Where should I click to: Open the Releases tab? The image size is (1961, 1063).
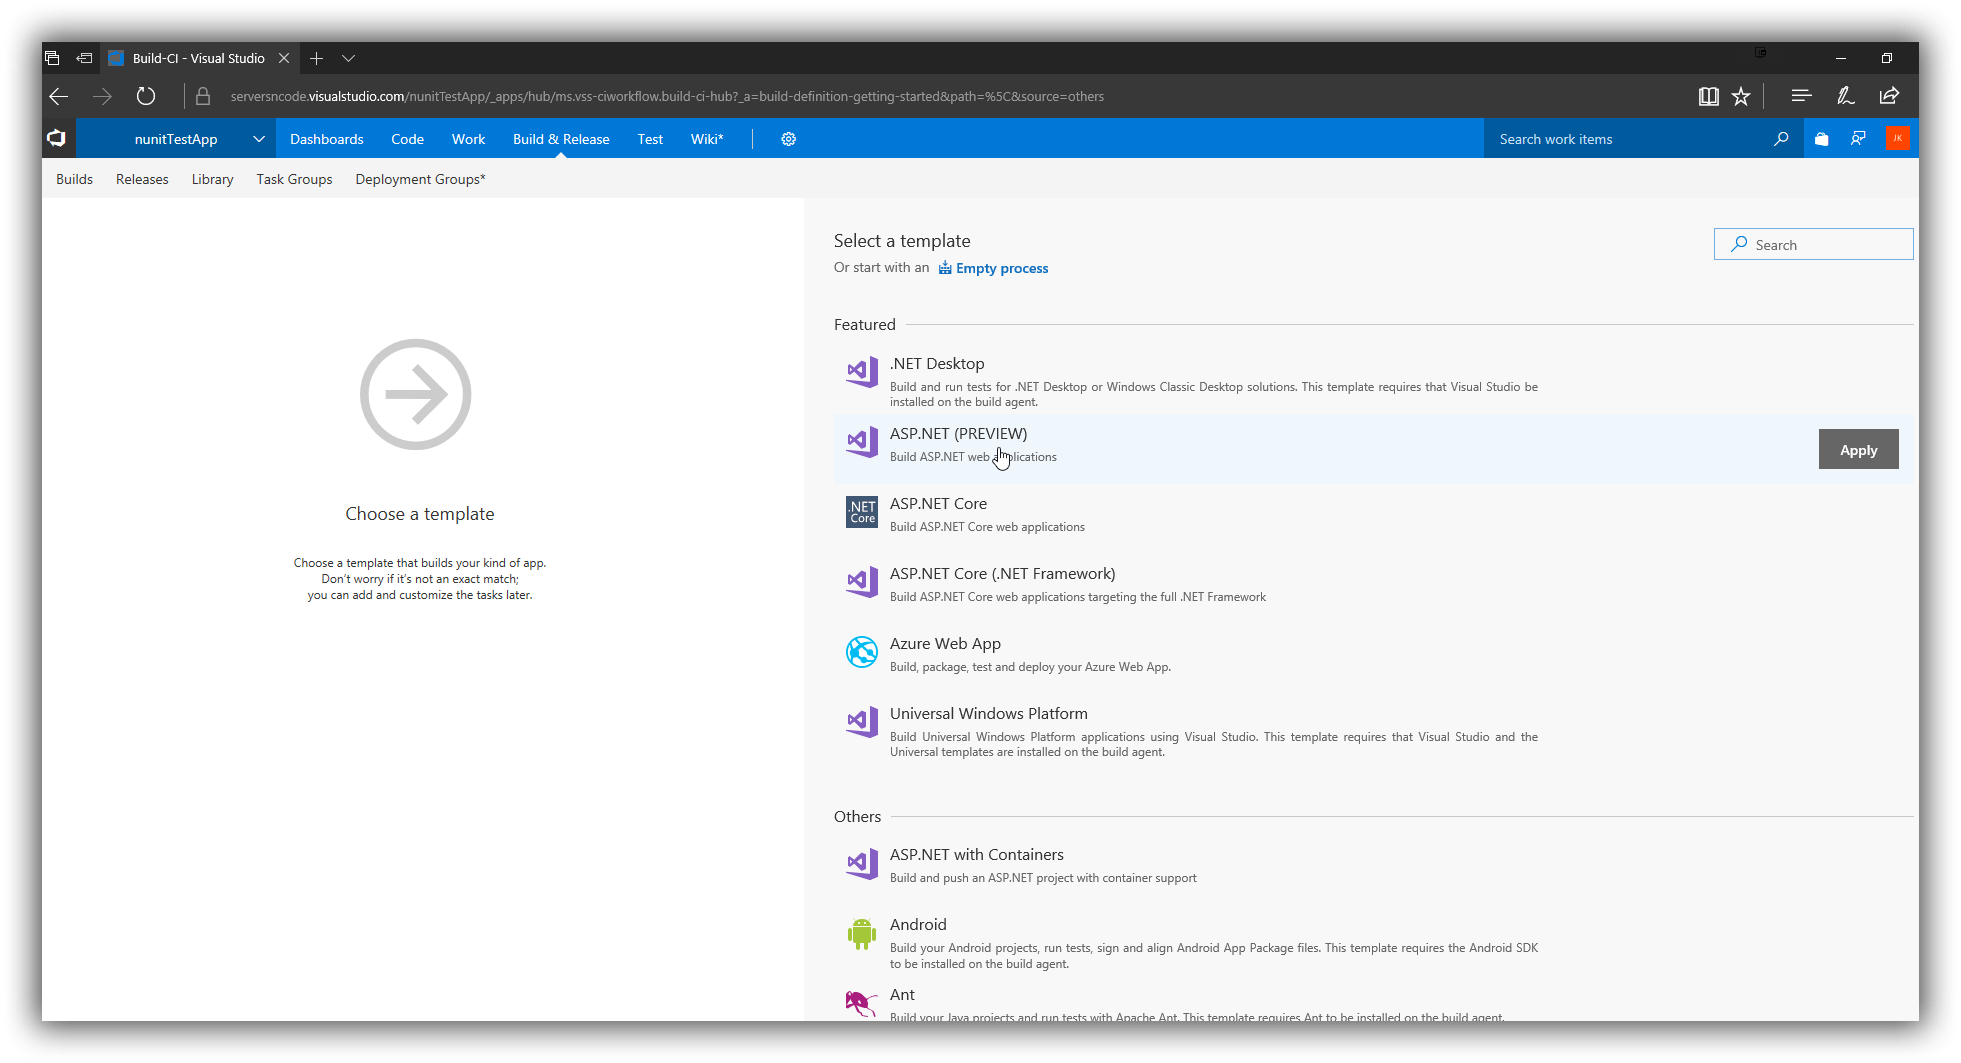pos(141,178)
